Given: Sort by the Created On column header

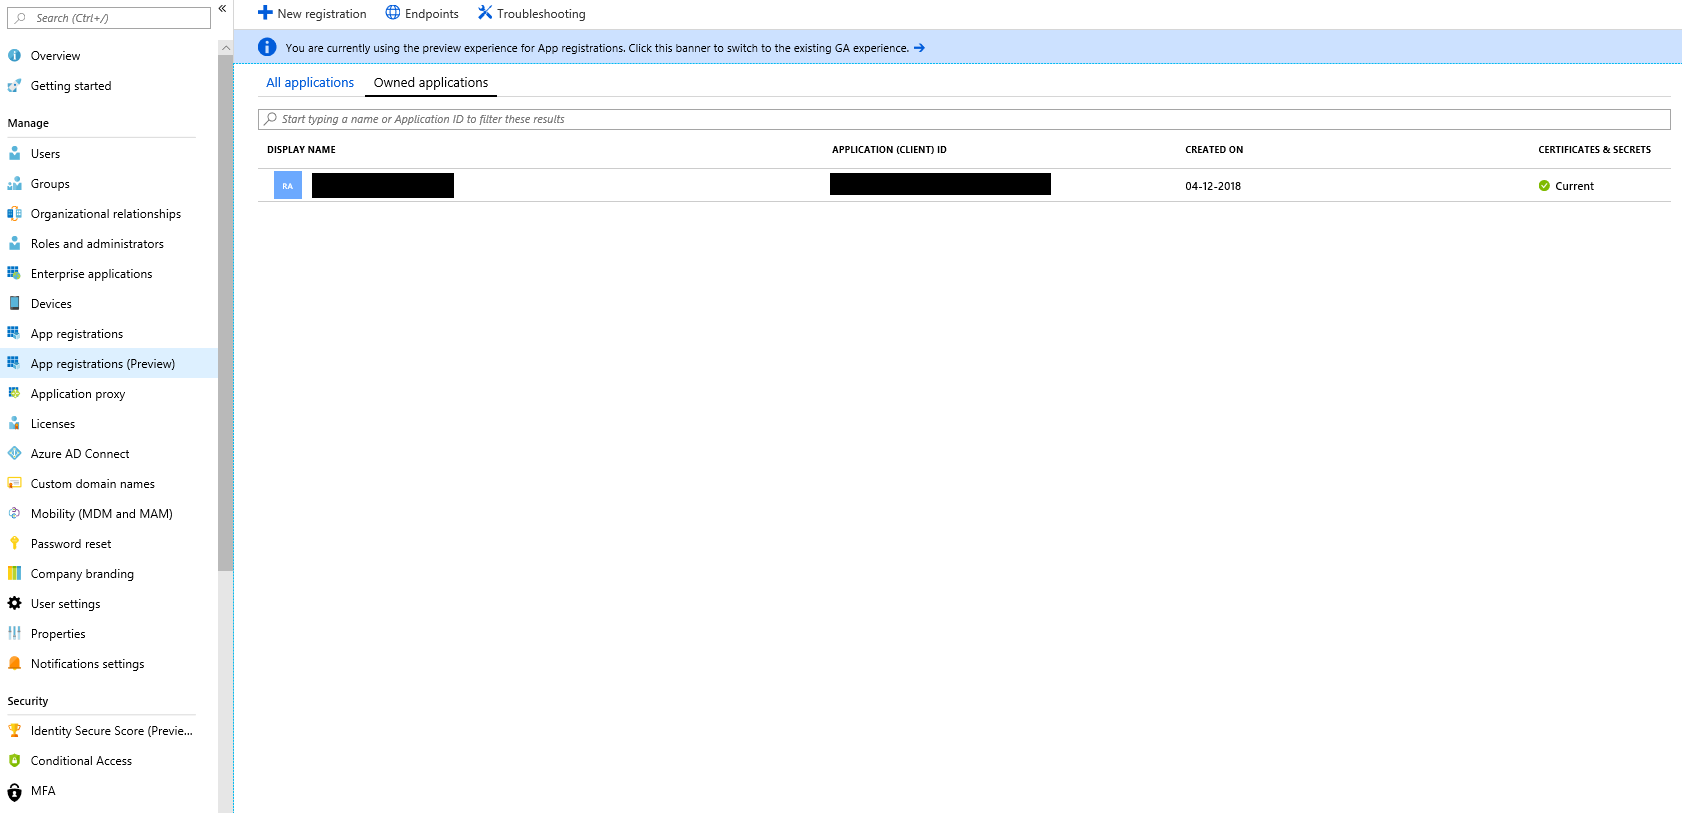Looking at the screenshot, I should pyautogui.click(x=1214, y=150).
